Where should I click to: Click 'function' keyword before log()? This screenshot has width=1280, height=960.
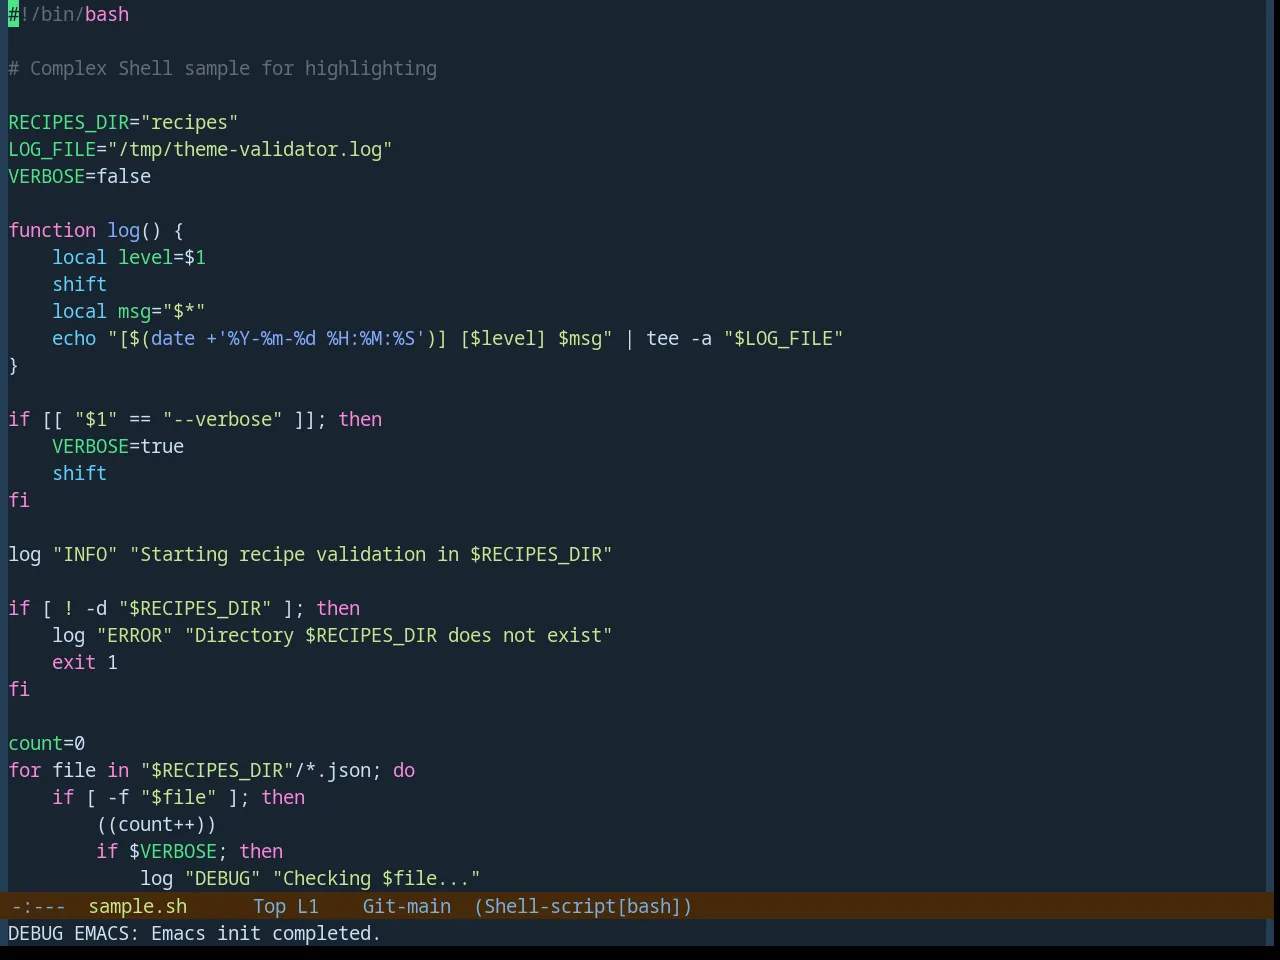click(52, 230)
